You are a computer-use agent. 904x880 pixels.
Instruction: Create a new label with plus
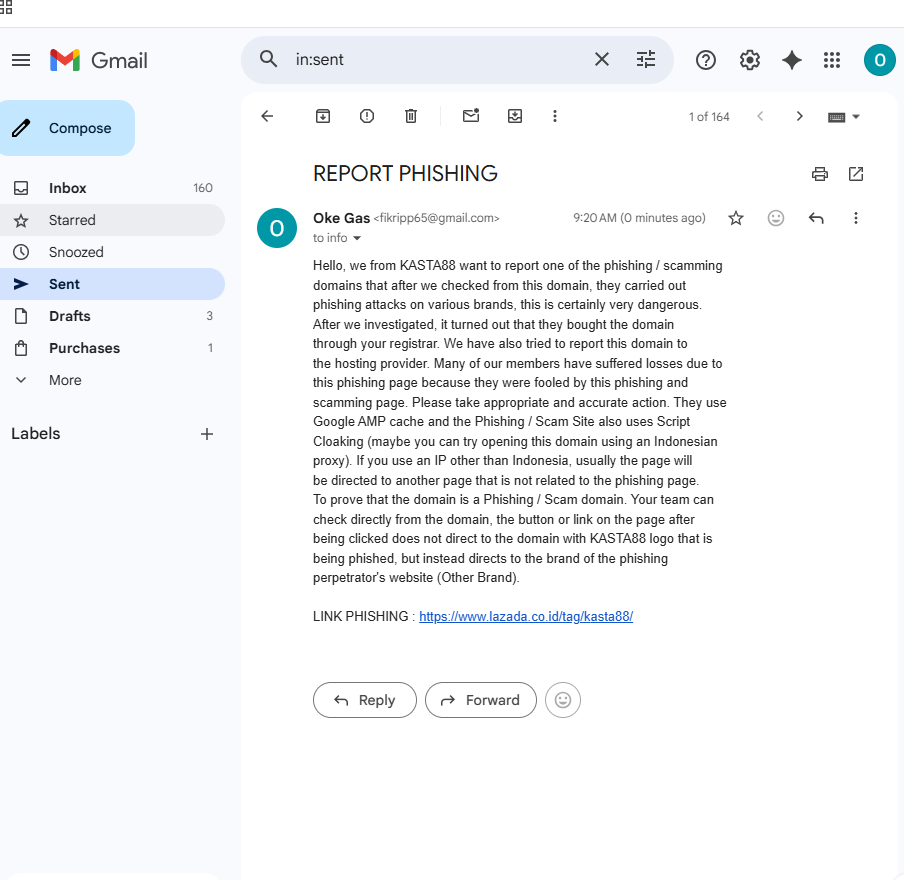(207, 434)
